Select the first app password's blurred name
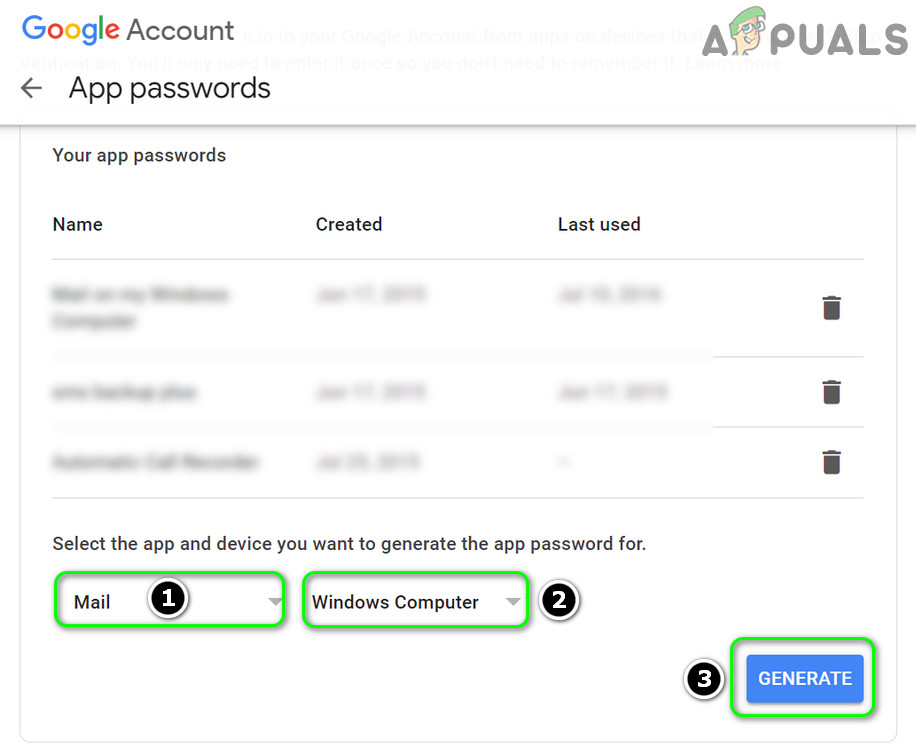916x755 pixels. pos(140,308)
